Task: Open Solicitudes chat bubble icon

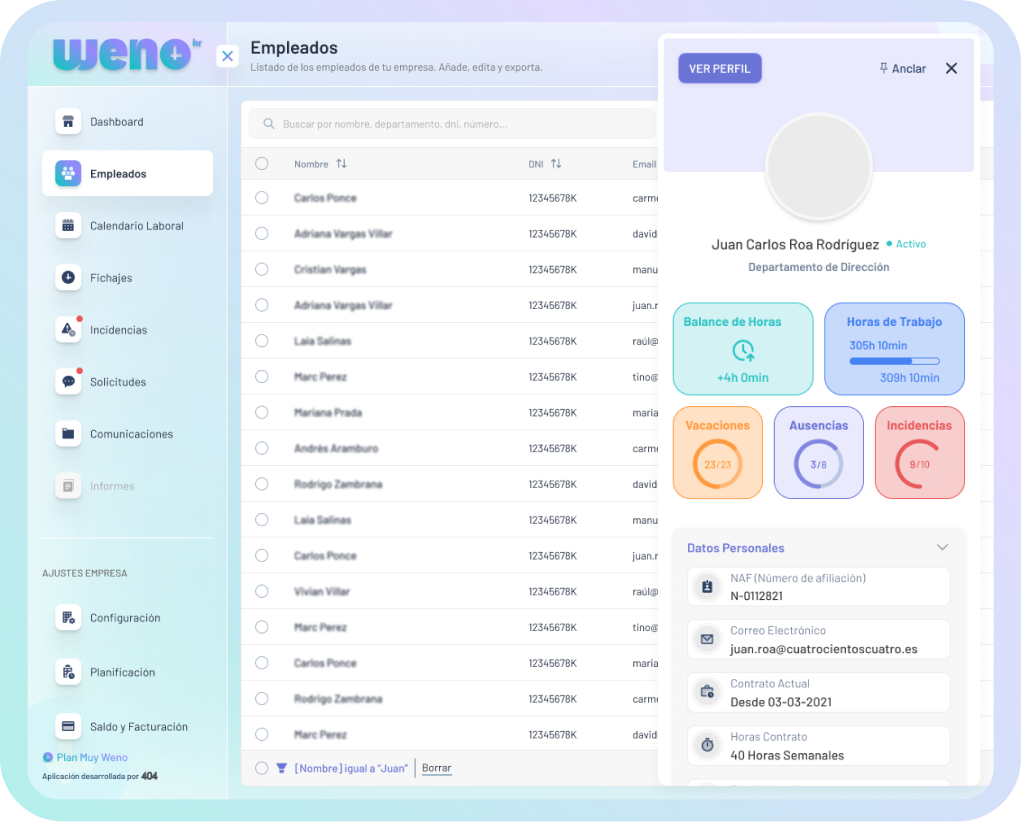Action: [68, 382]
